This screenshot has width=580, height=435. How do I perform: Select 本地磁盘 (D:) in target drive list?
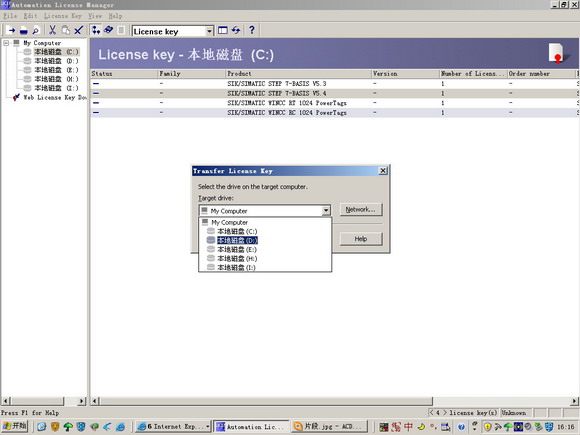pyautogui.click(x=237, y=240)
